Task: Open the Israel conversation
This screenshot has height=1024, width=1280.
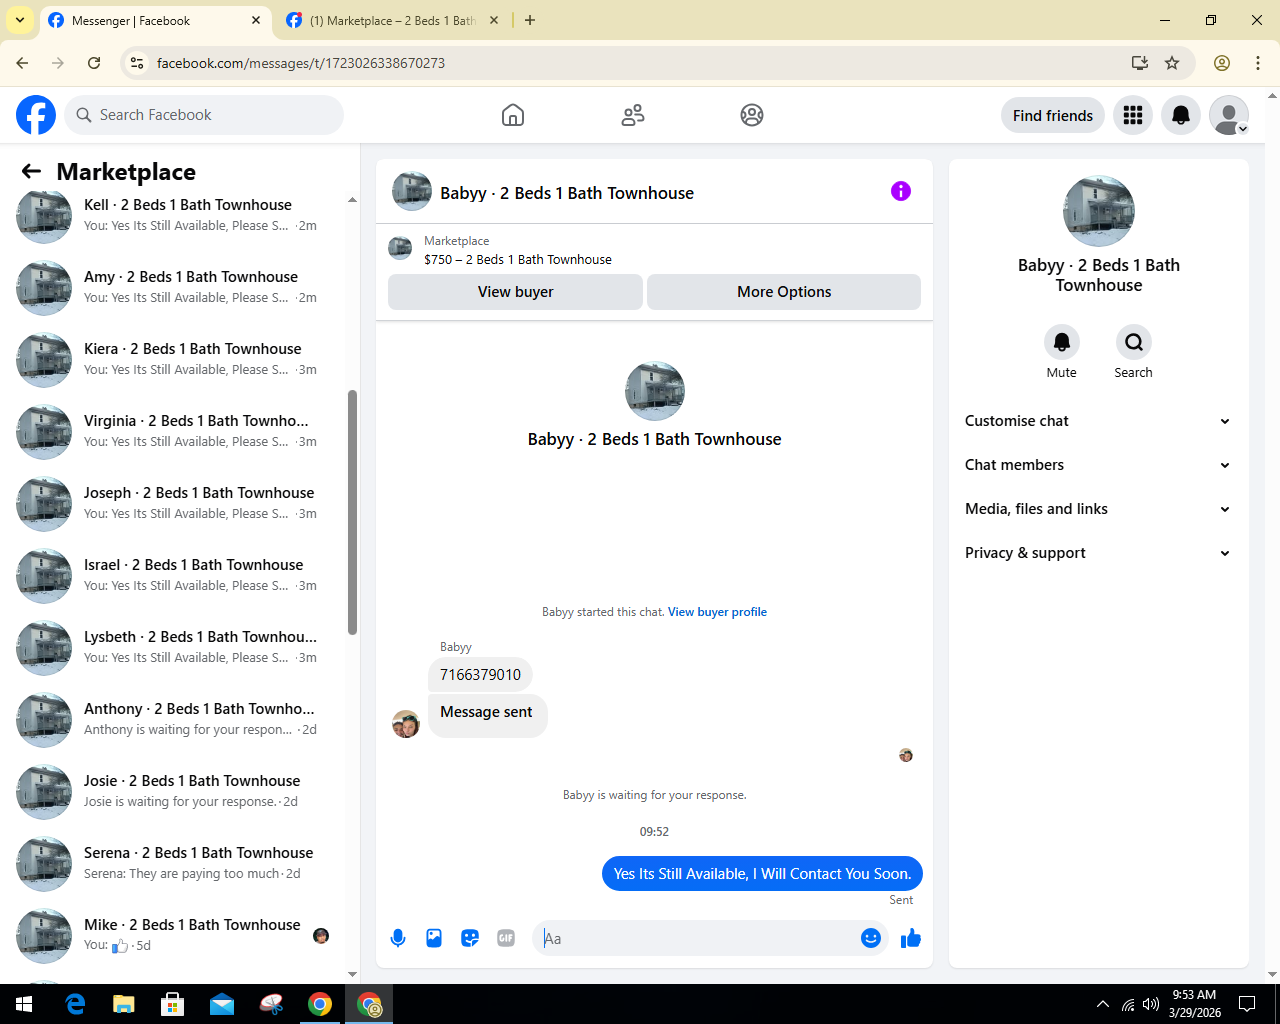Action: [x=175, y=575]
